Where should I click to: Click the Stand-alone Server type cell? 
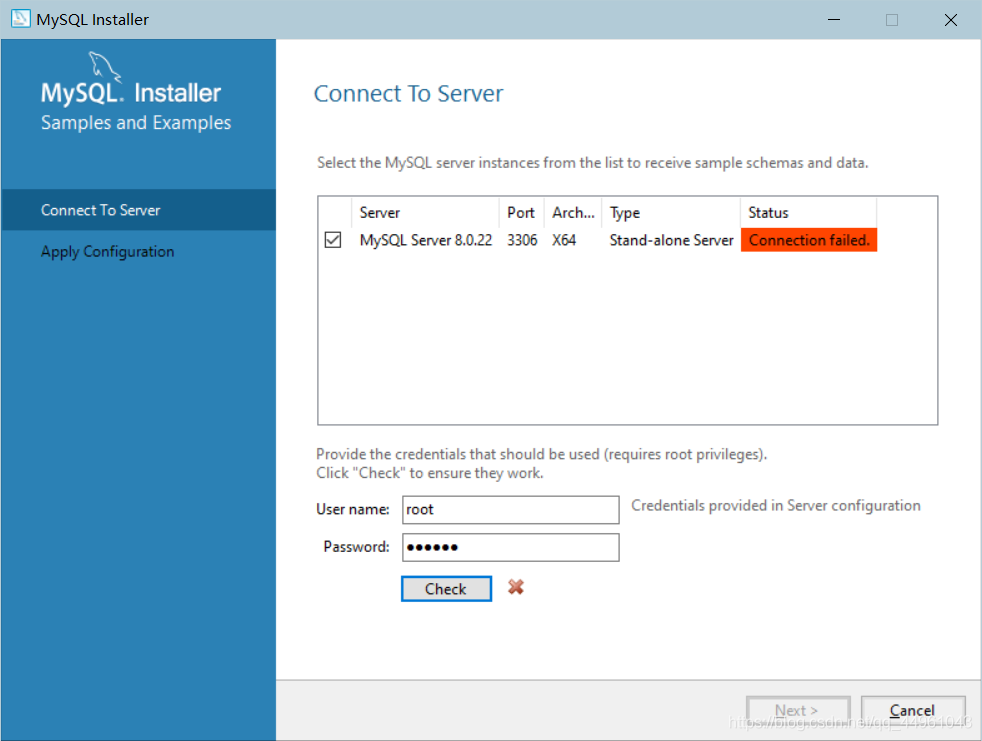tap(671, 240)
